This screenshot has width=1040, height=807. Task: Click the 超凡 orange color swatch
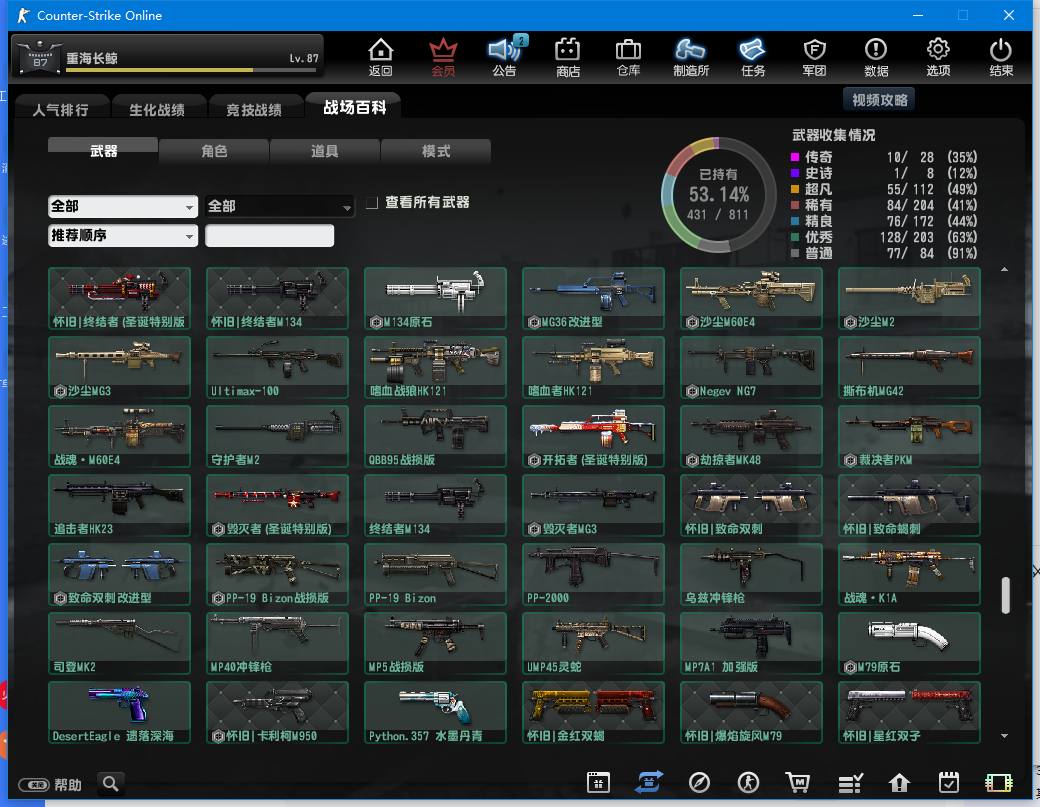click(795, 189)
